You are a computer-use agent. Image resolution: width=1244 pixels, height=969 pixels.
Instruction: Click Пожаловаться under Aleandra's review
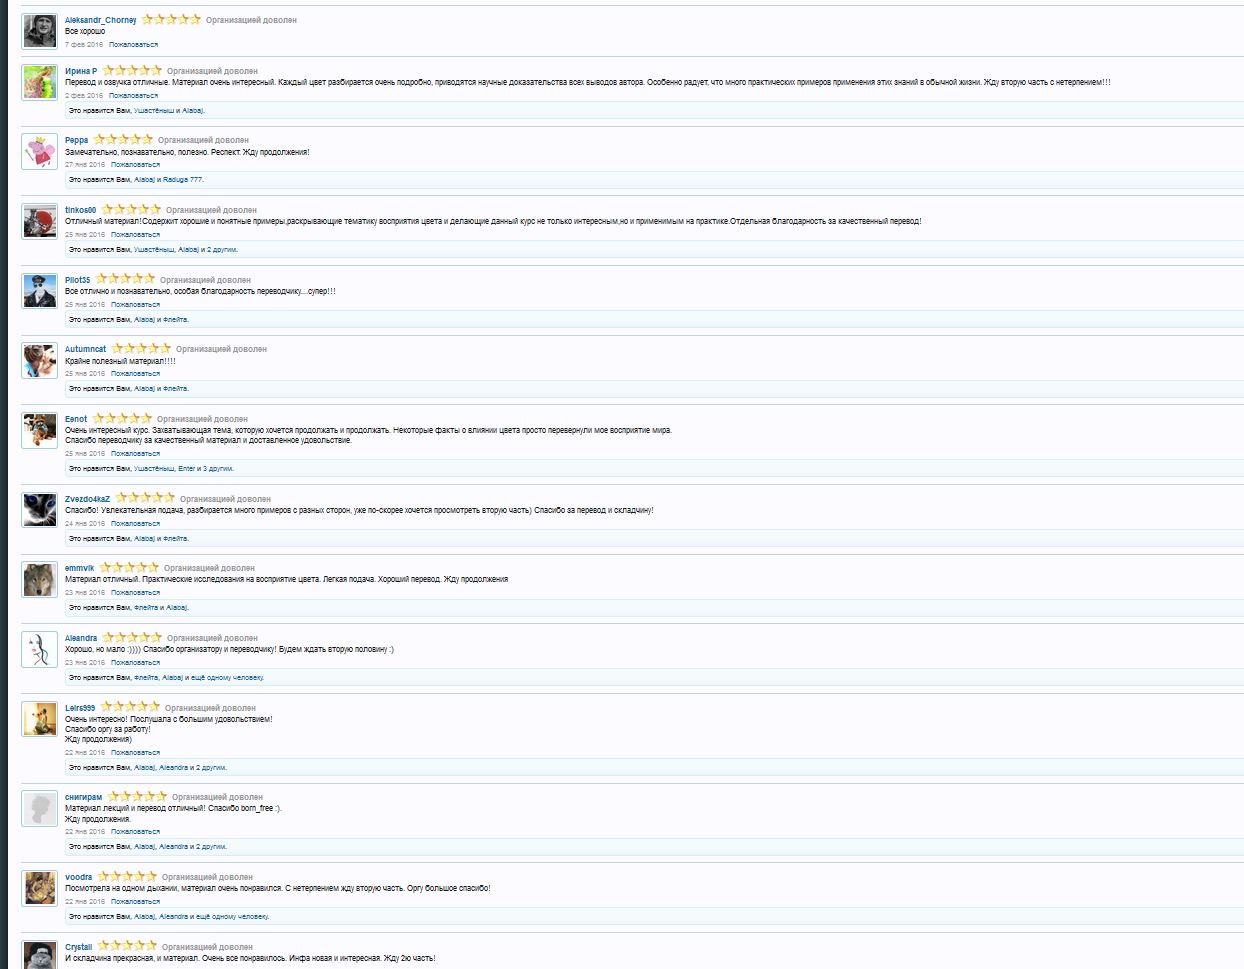pyautogui.click(x=135, y=663)
